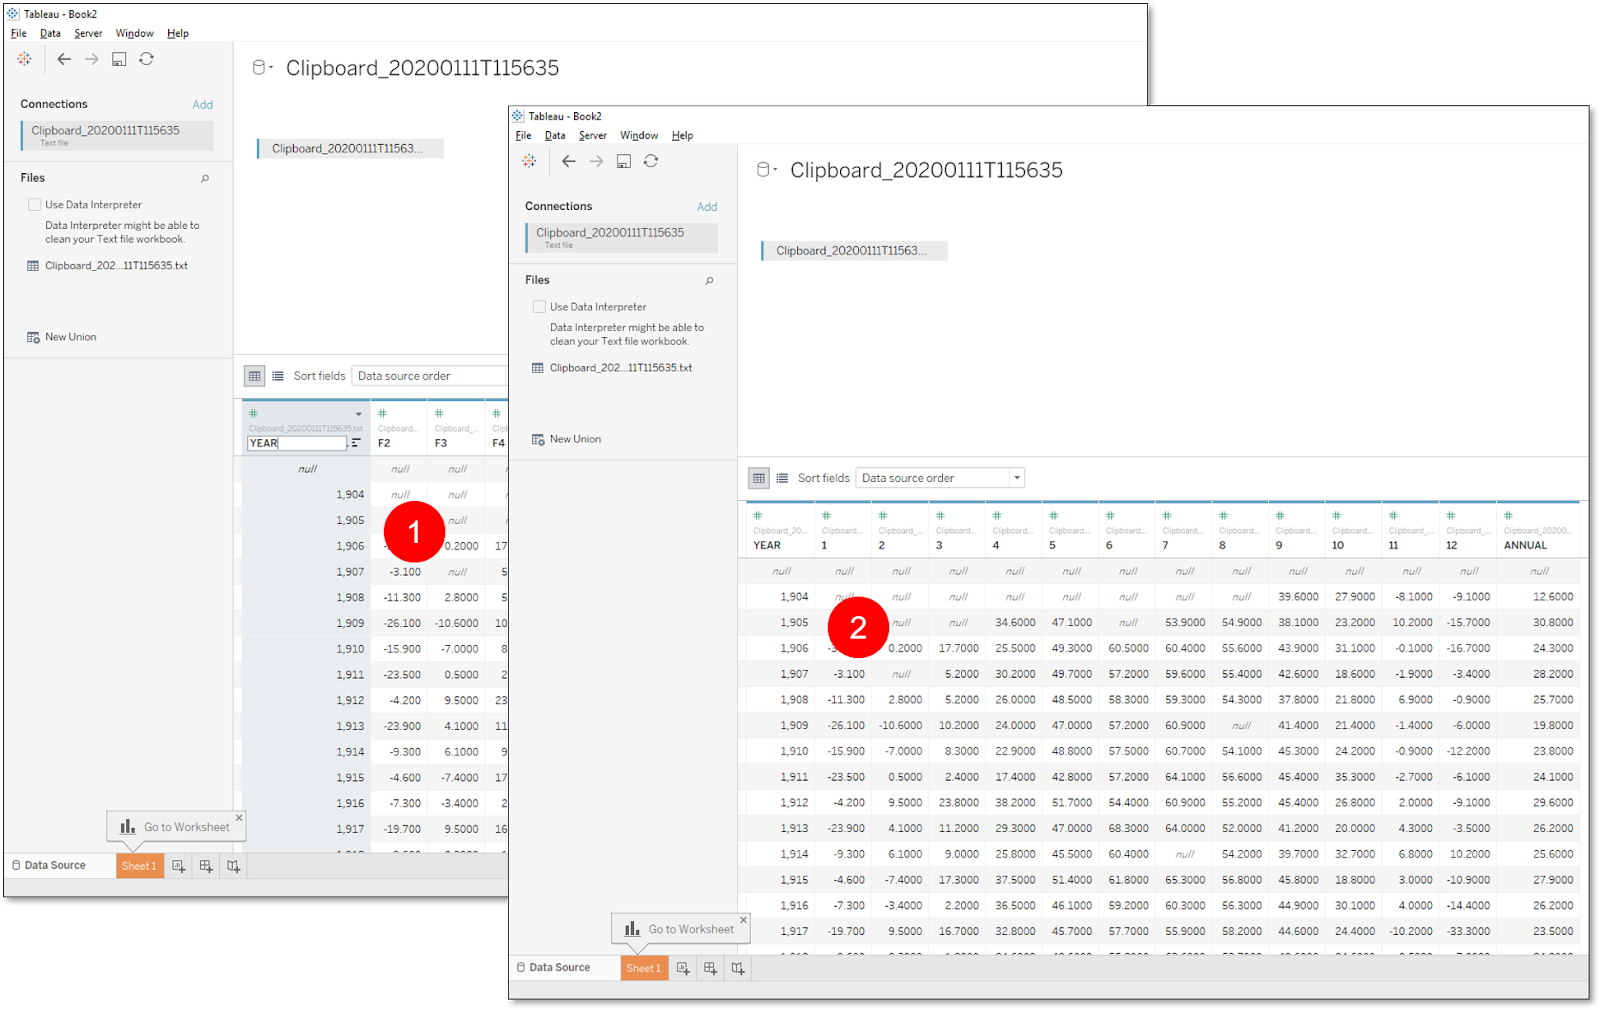1600x1010 pixels.
Task: Change data type of YEAR column in front window
Action: [x=758, y=516]
